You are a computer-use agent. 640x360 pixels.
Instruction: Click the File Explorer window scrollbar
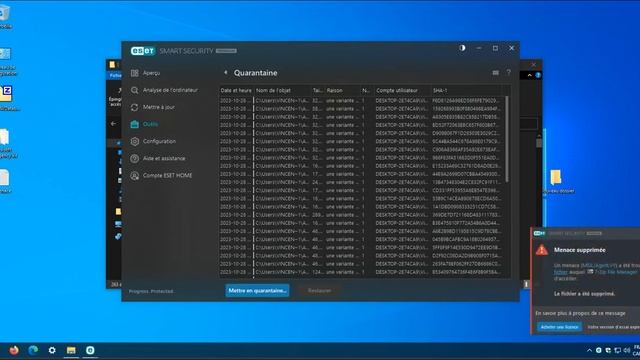tap(539, 143)
